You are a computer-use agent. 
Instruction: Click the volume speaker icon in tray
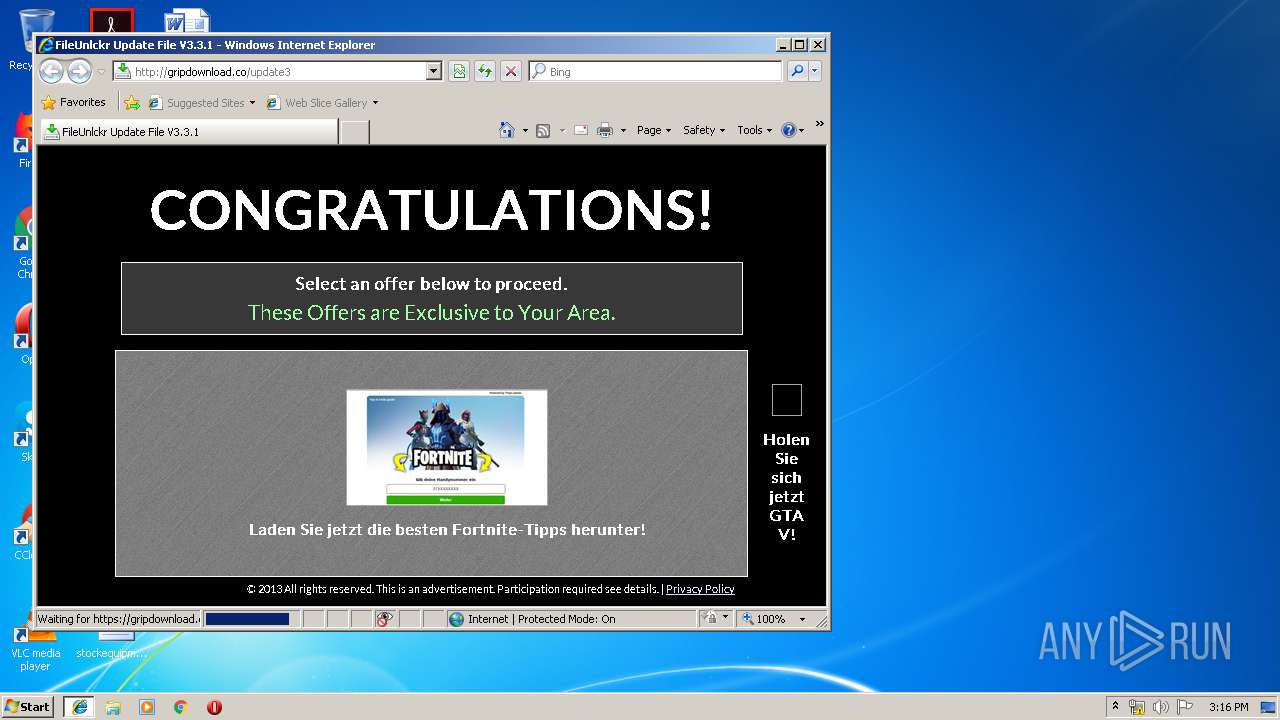coord(1161,707)
